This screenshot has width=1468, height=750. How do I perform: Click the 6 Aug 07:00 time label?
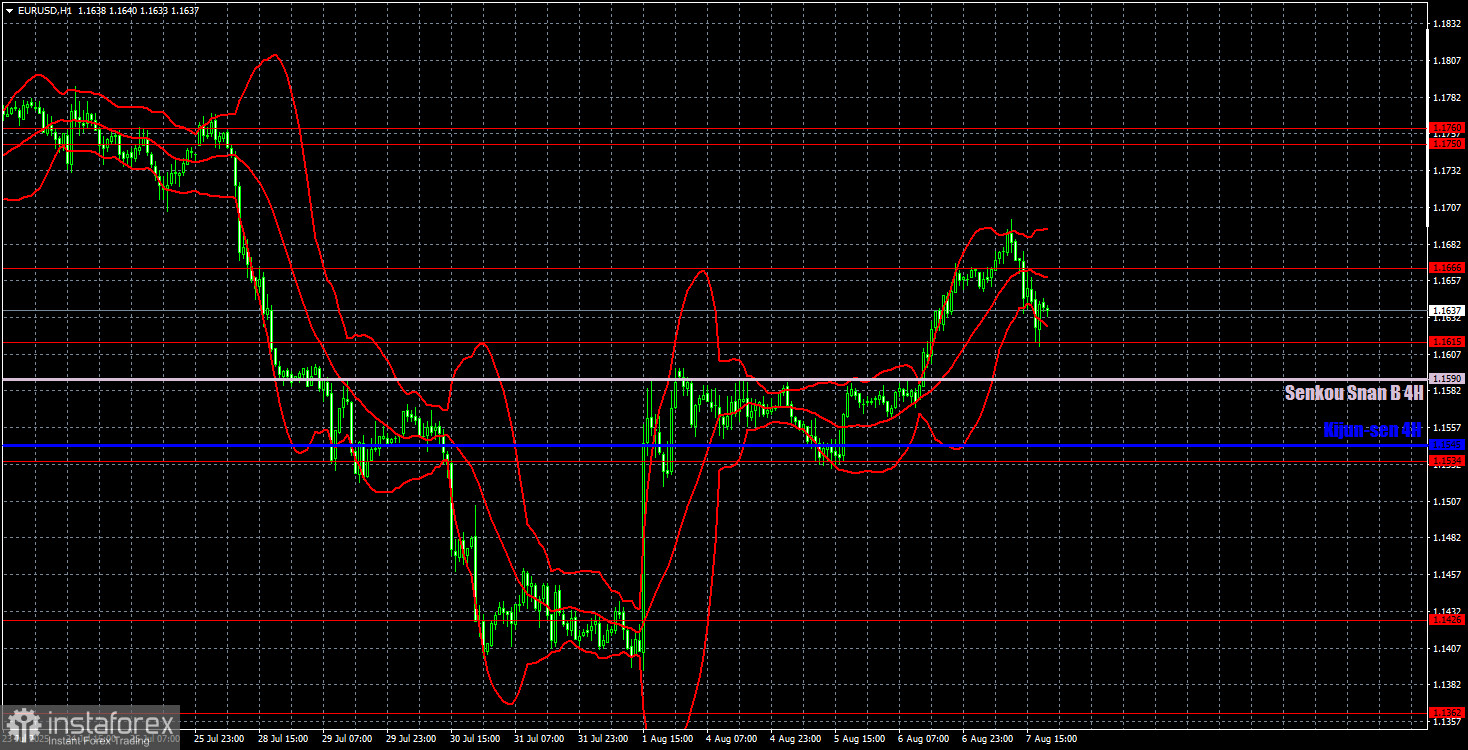click(925, 739)
